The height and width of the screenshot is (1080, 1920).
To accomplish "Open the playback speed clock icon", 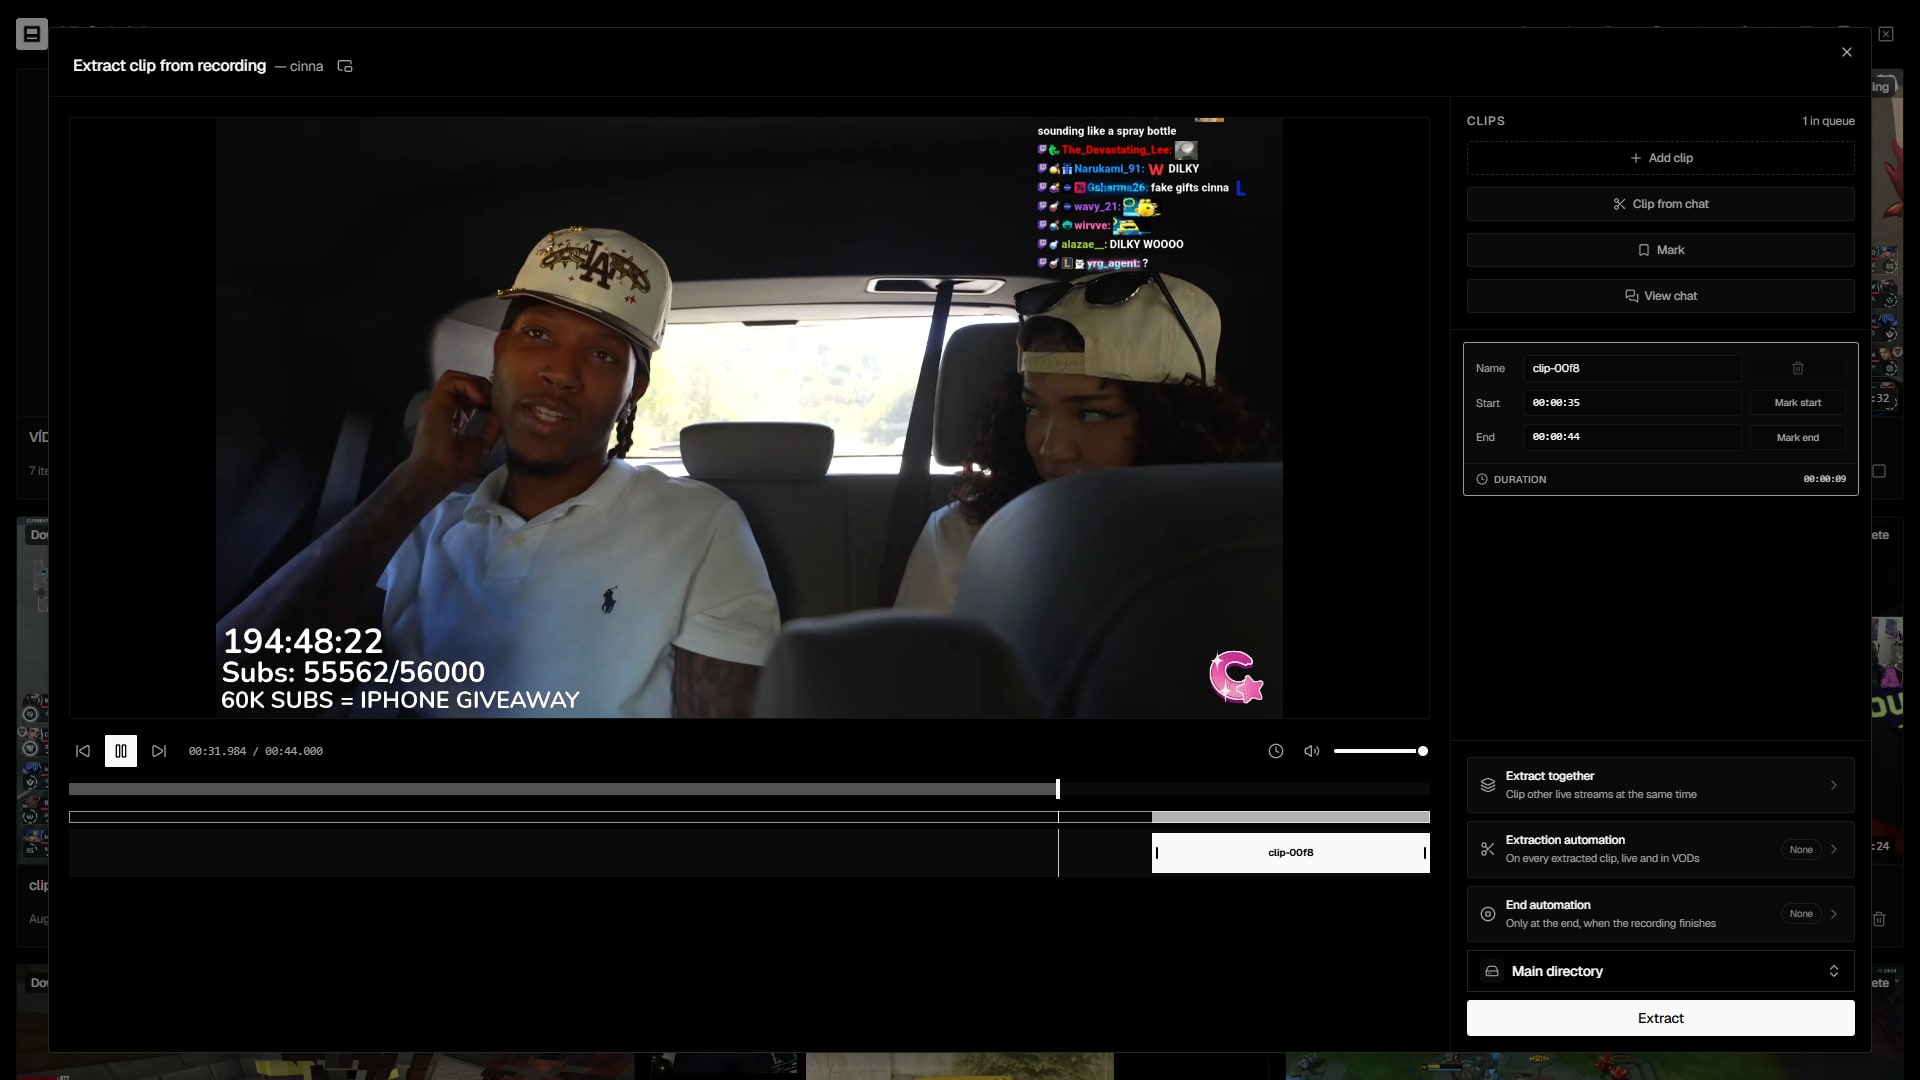I will pos(1276,751).
